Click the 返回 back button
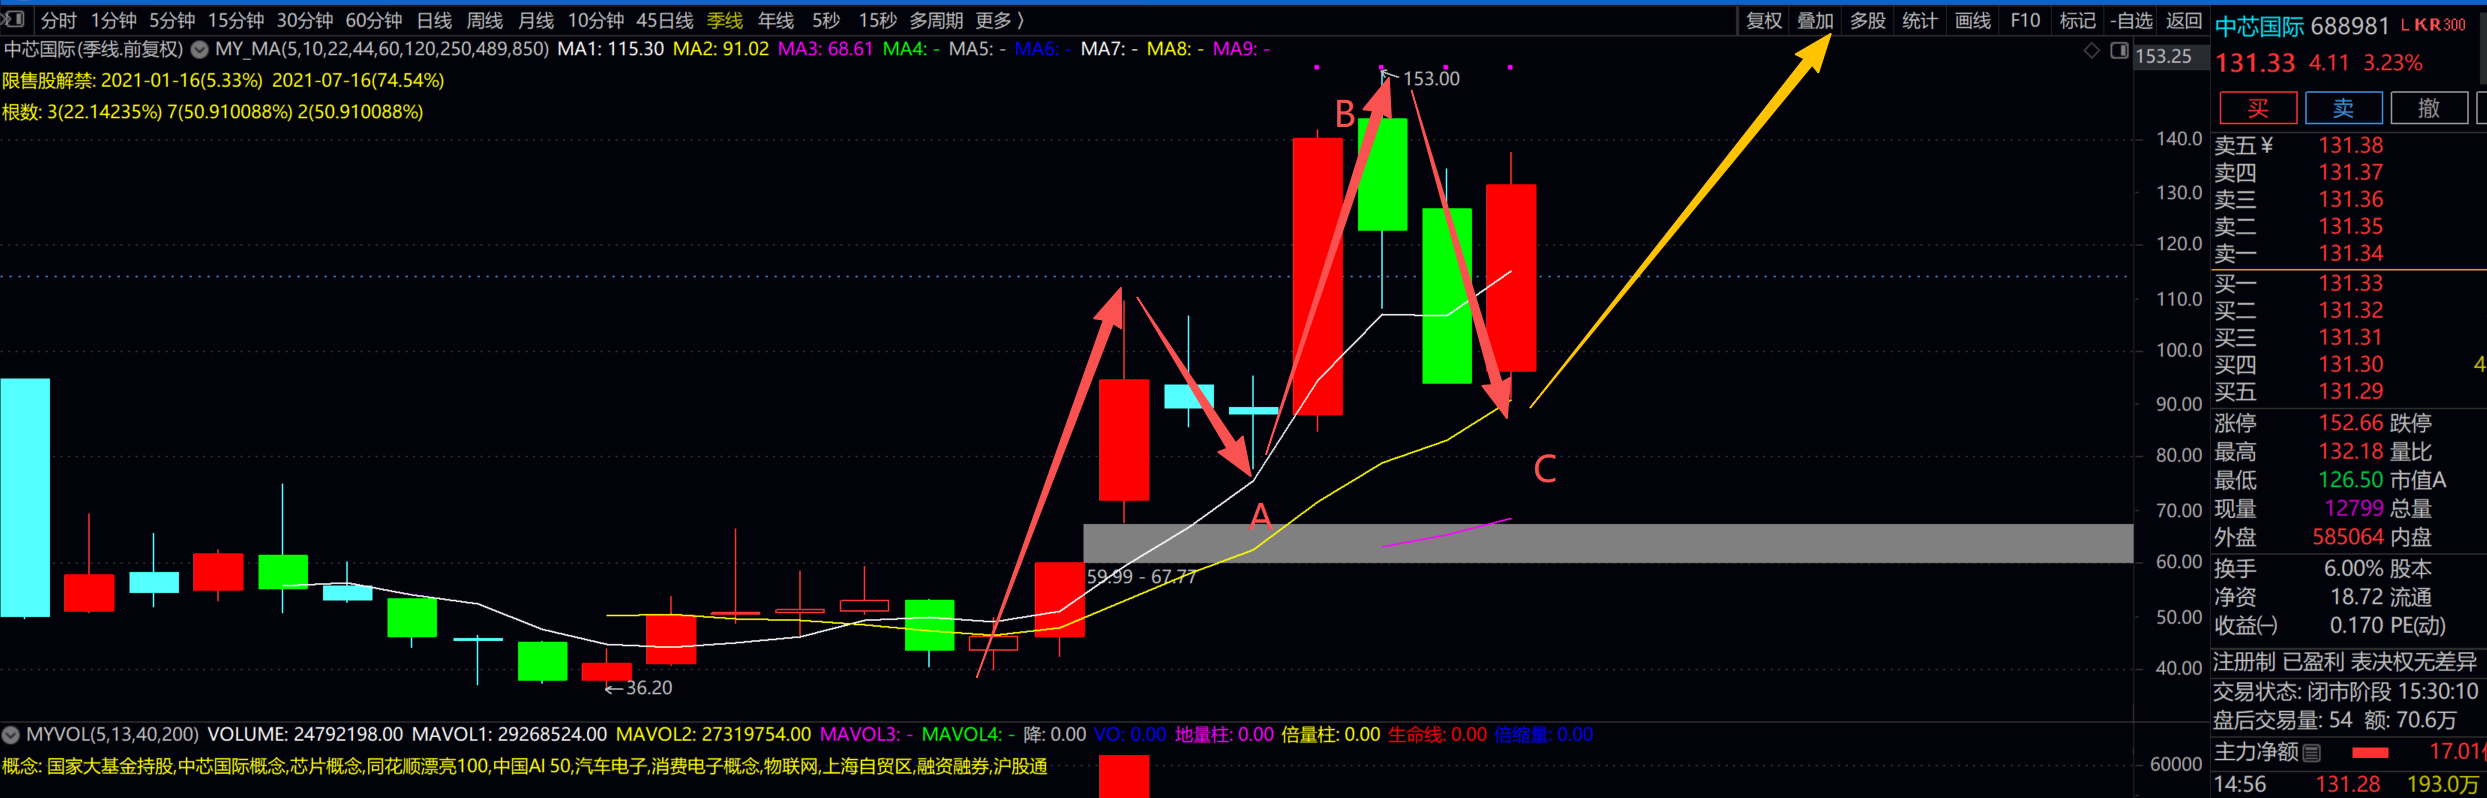This screenshot has height=798, width=2487. coord(2184,20)
